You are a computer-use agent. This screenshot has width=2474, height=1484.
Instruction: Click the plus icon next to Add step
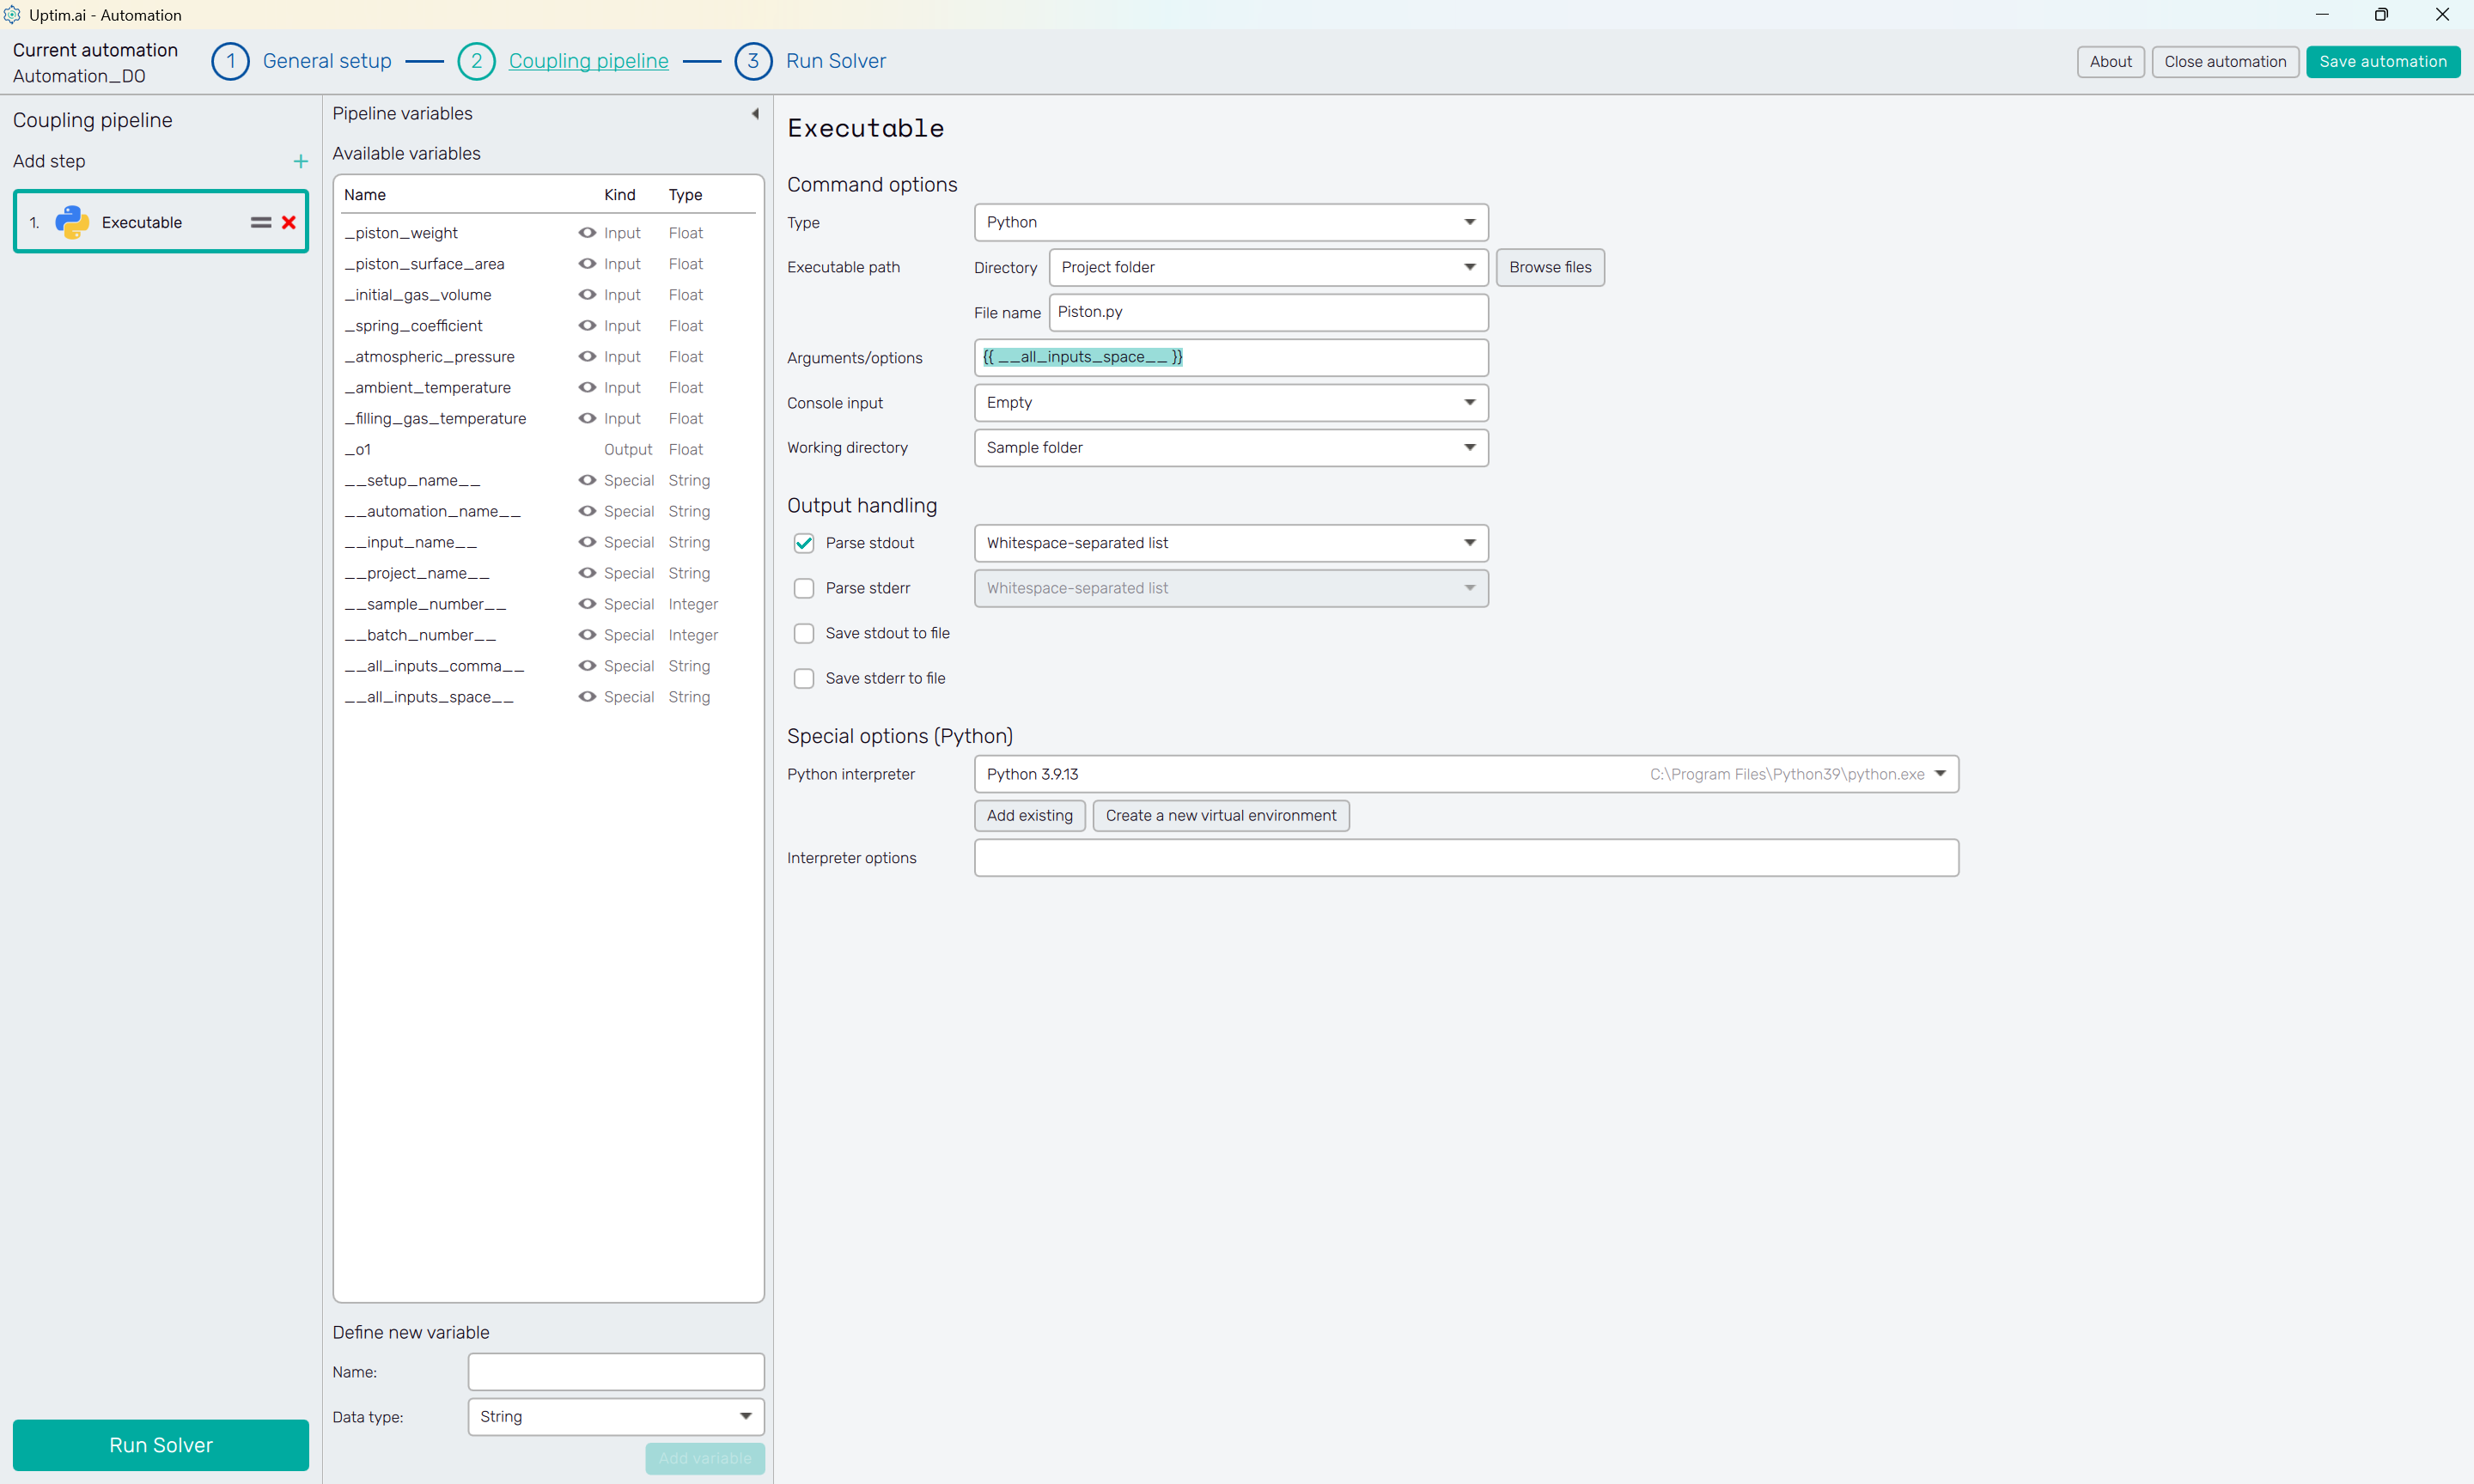(300, 161)
